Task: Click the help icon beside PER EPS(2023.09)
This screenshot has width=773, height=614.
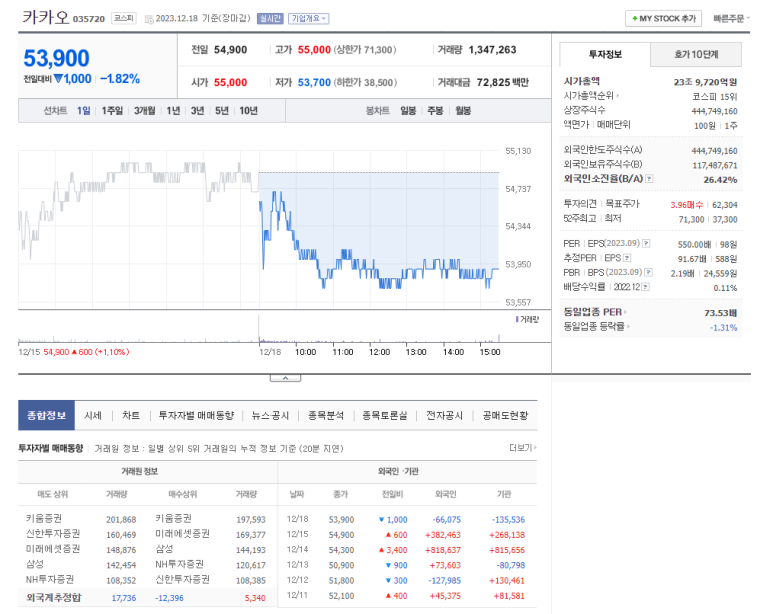Action: [x=646, y=243]
